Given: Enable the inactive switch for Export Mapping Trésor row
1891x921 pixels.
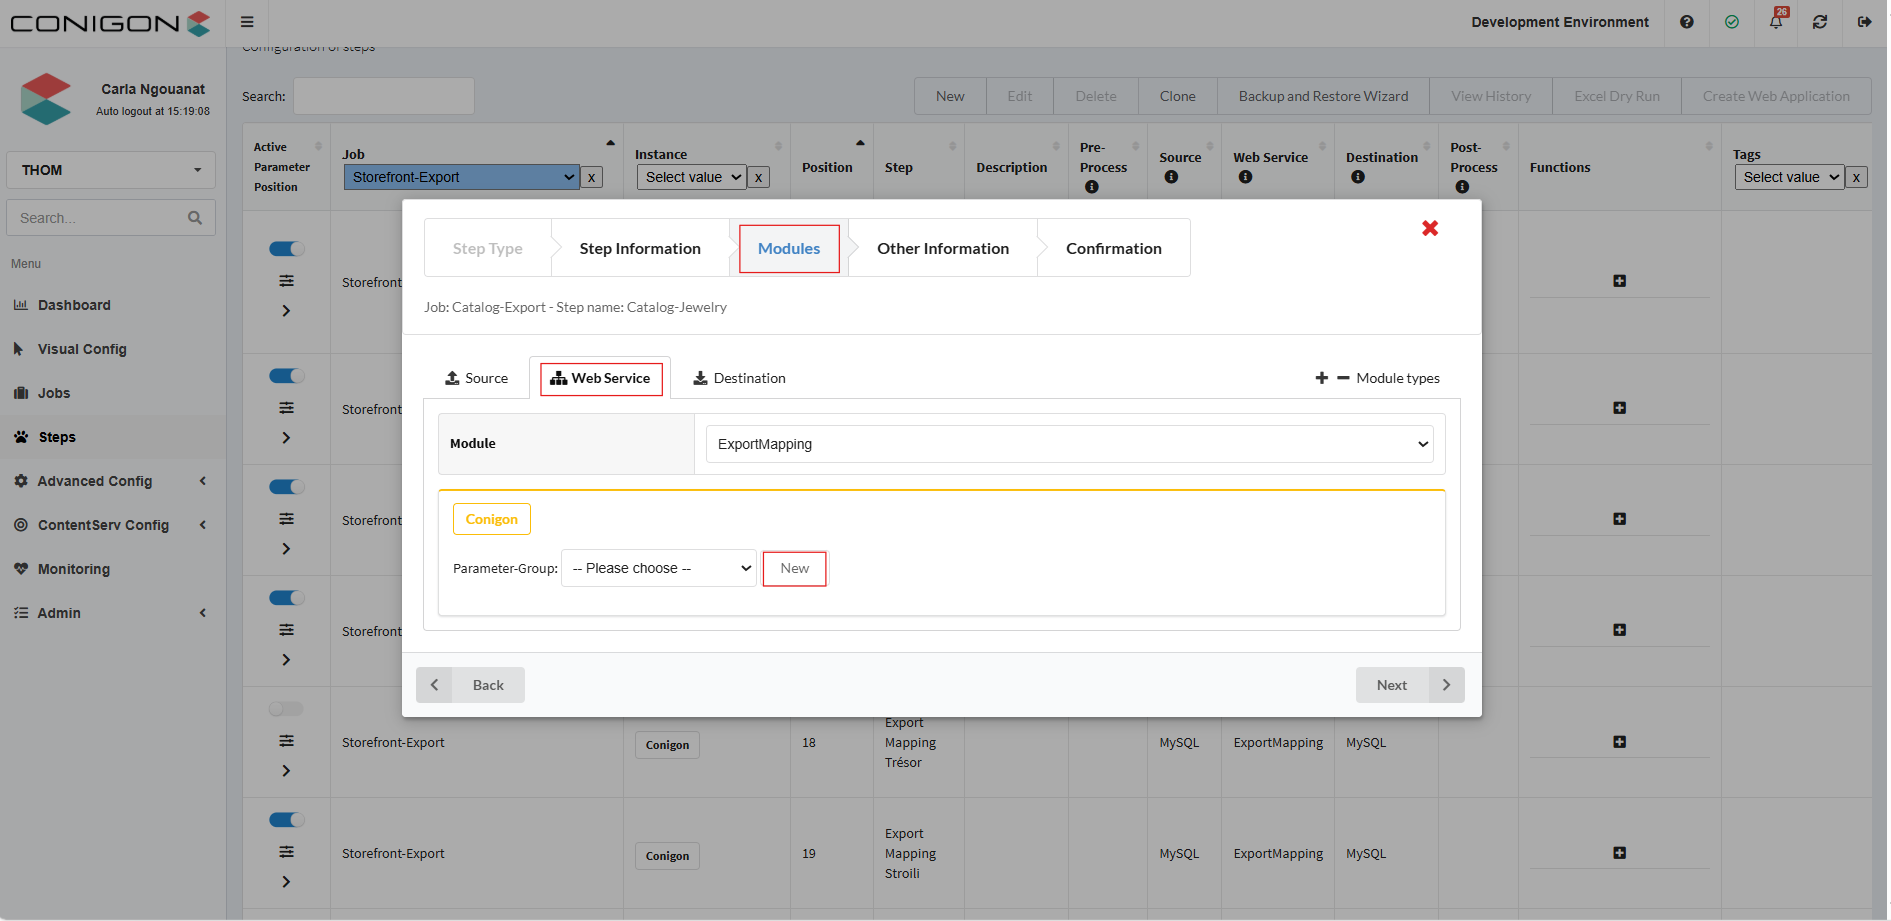Looking at the screenshot, I should 286,709.
